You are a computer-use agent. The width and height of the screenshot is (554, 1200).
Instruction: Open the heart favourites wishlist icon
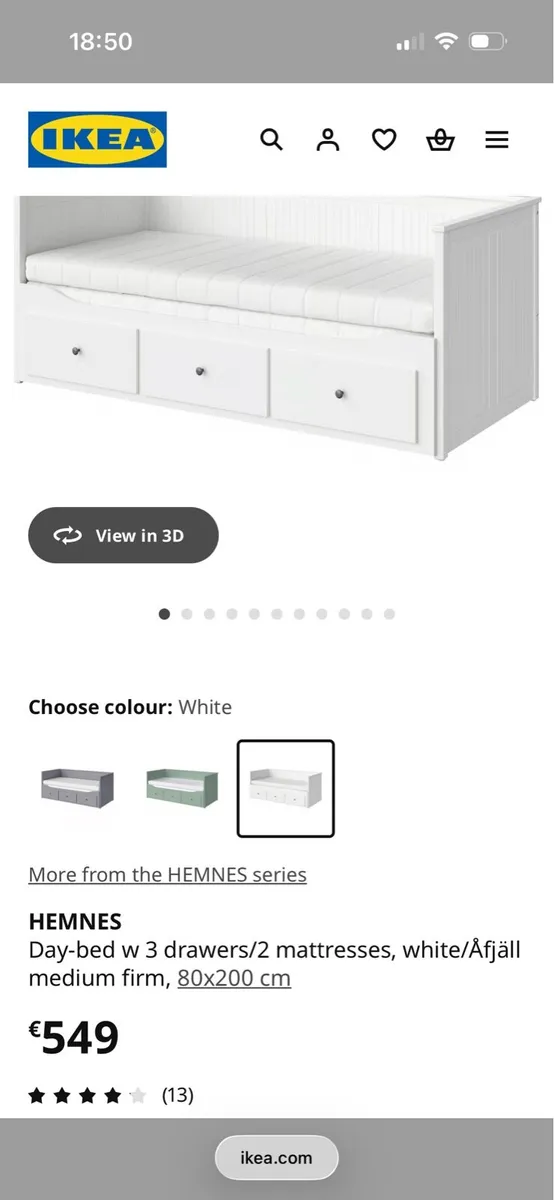coord(384,139)
